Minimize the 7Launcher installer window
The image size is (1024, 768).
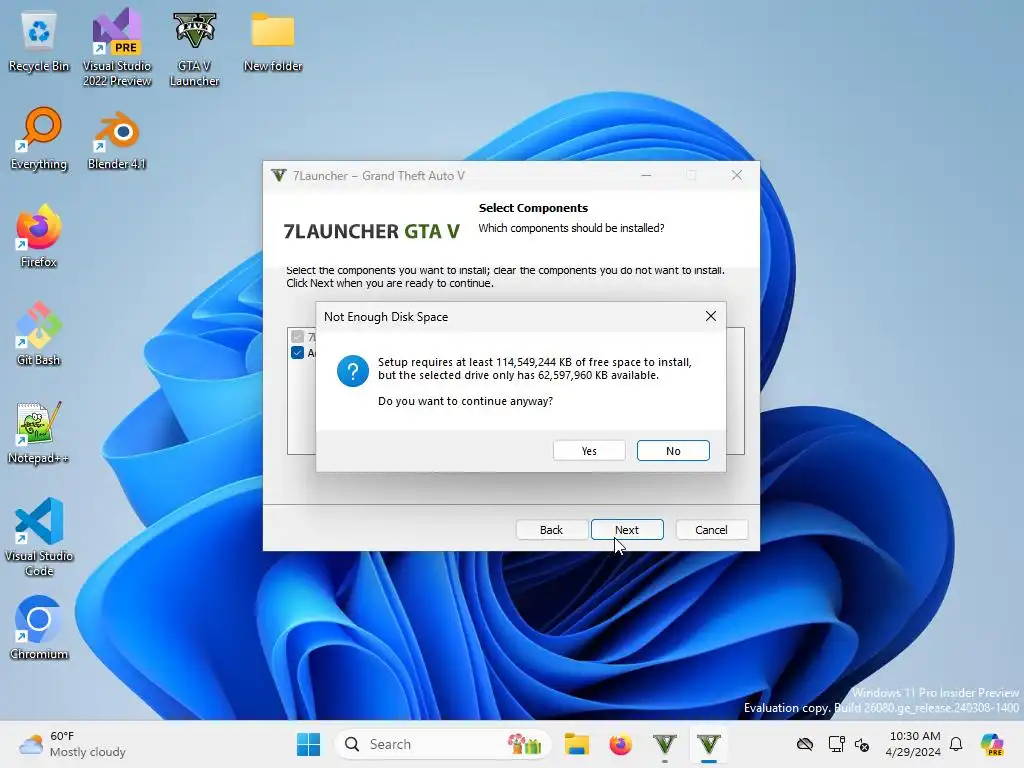646,175
